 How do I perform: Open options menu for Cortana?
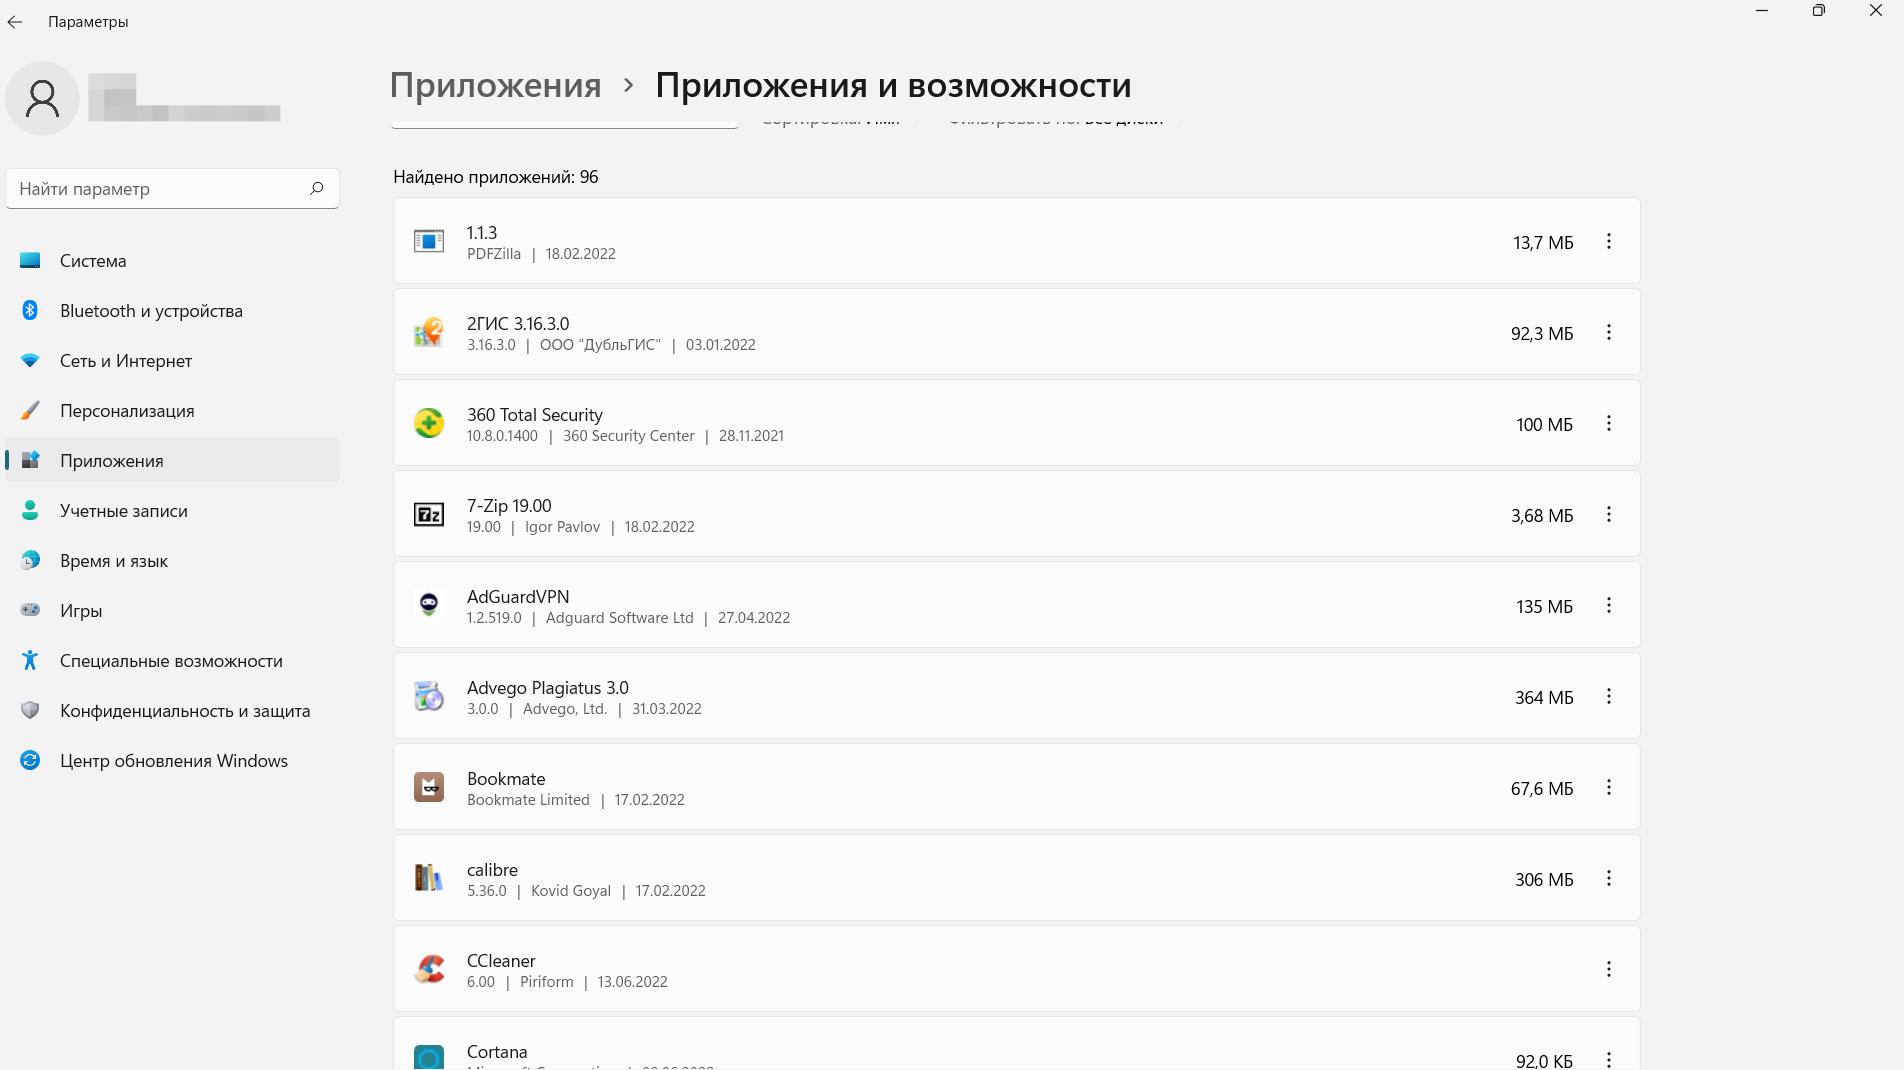click(1609, 1059)
